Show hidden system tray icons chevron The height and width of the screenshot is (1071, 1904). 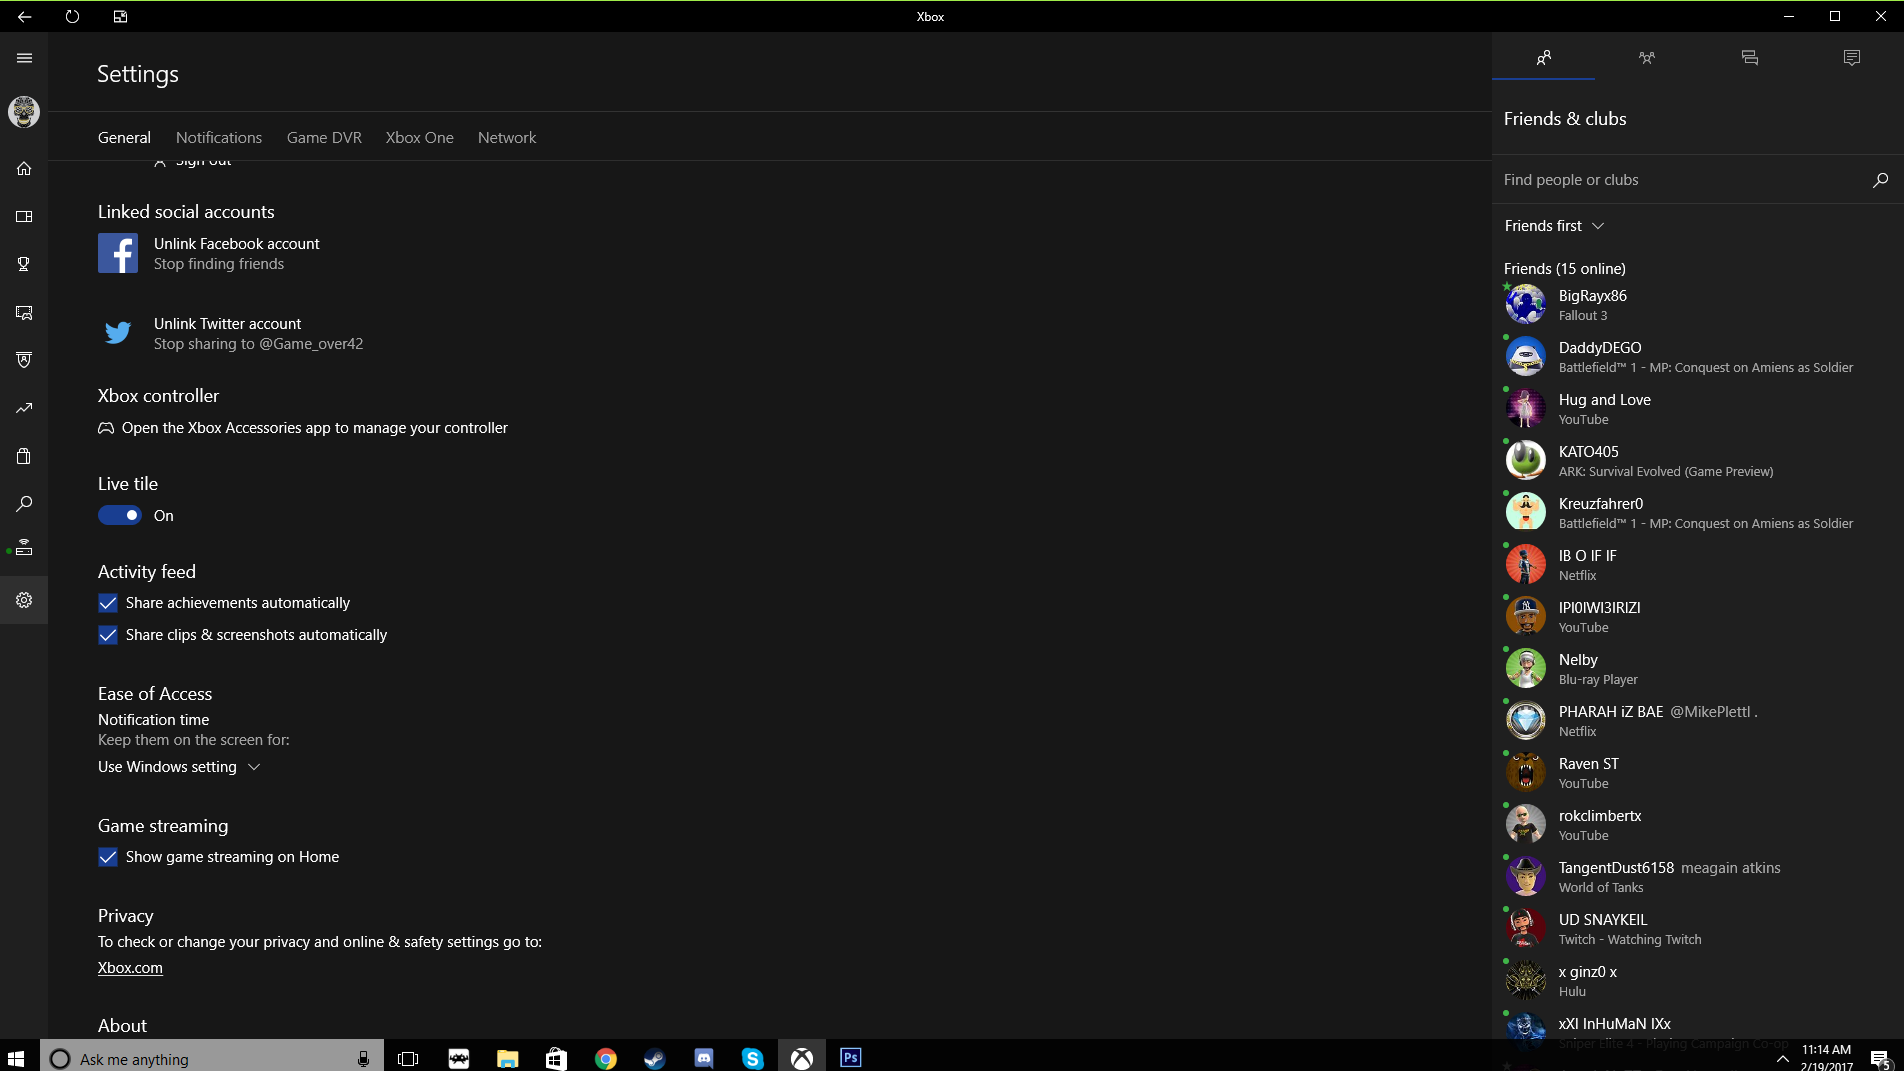1783,1057
